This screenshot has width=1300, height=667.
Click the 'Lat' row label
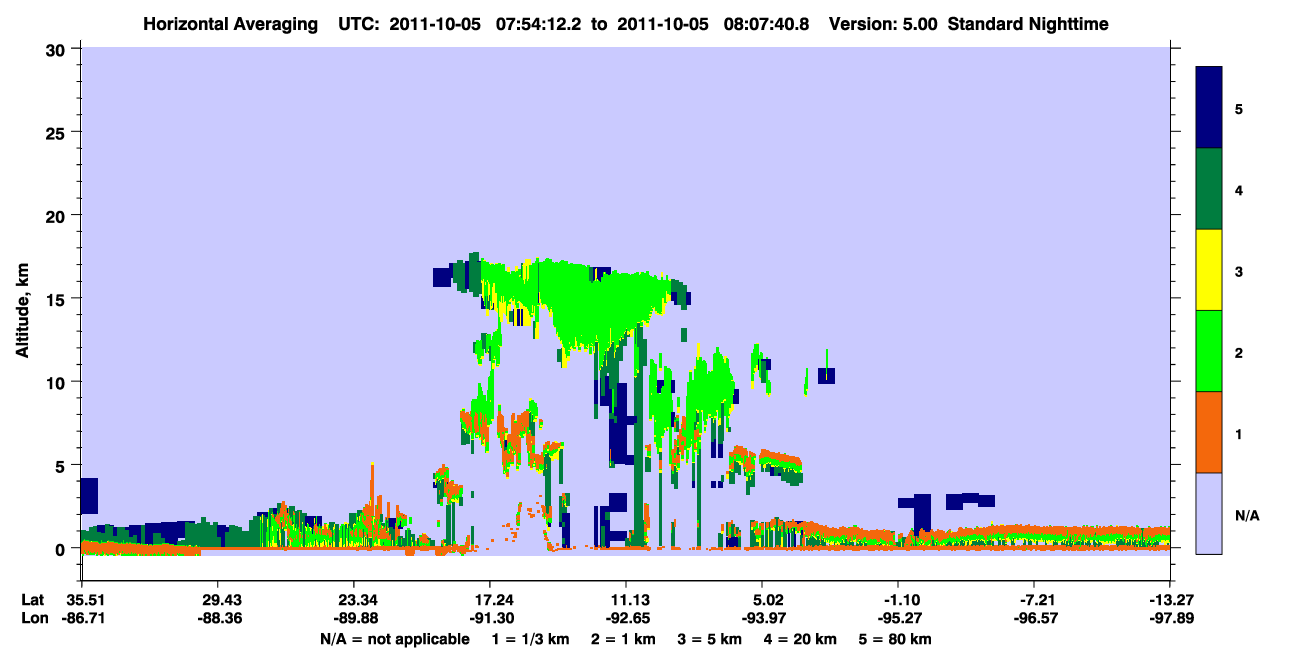point(32,600)
